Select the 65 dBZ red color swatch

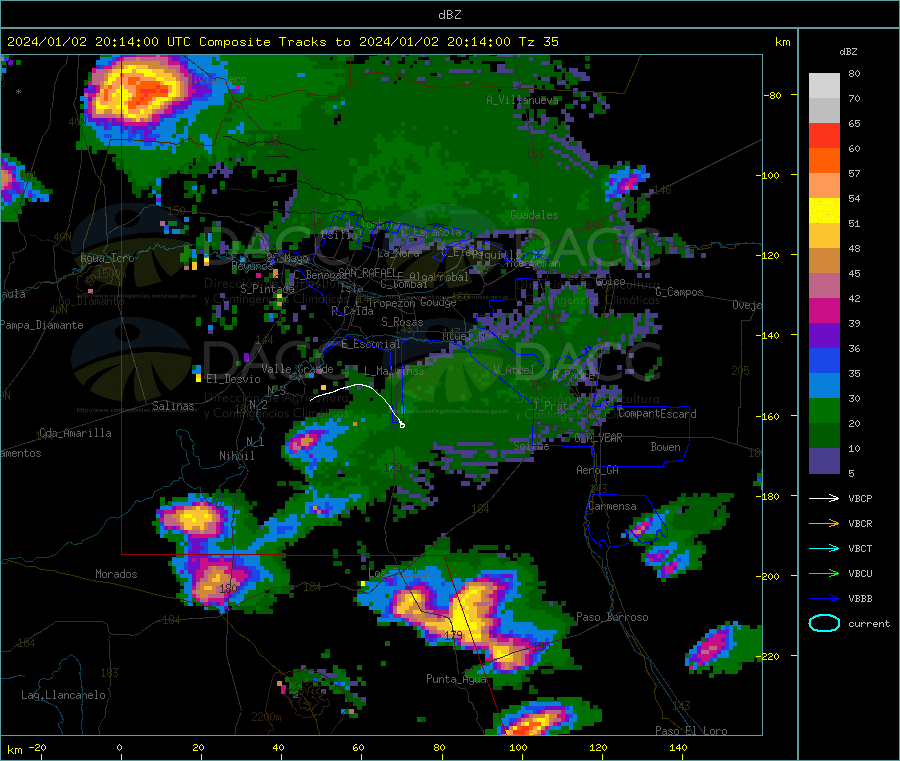[824, 135]
